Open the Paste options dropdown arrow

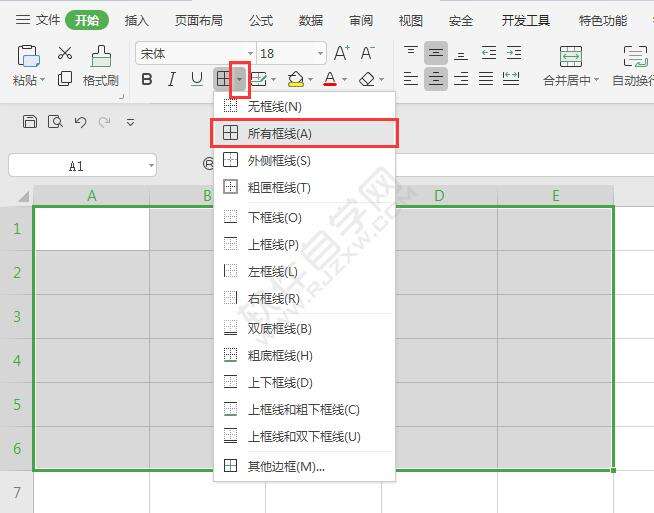tap(42, 79)
